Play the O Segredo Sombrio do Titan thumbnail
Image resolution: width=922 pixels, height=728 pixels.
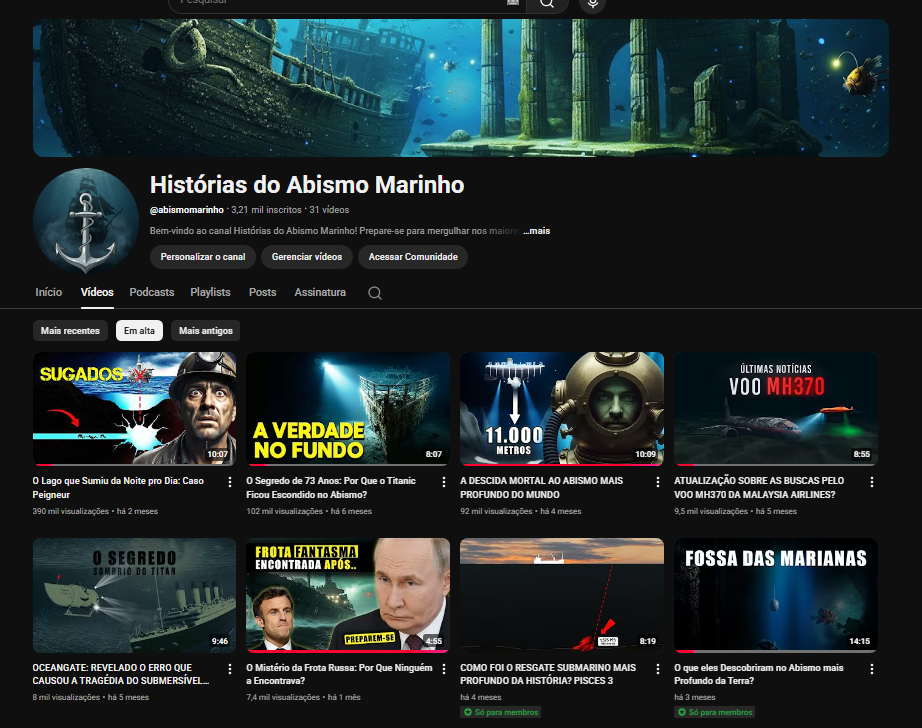[135, 595]
